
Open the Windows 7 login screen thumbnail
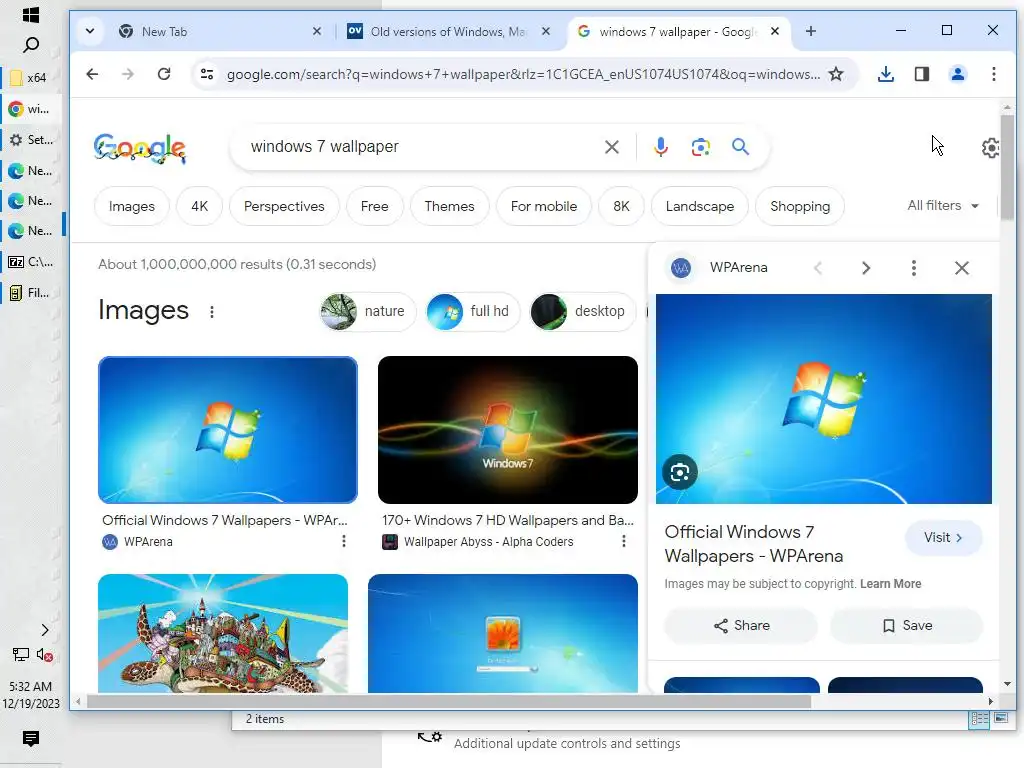pyautogui.click(x=503, y=633)
